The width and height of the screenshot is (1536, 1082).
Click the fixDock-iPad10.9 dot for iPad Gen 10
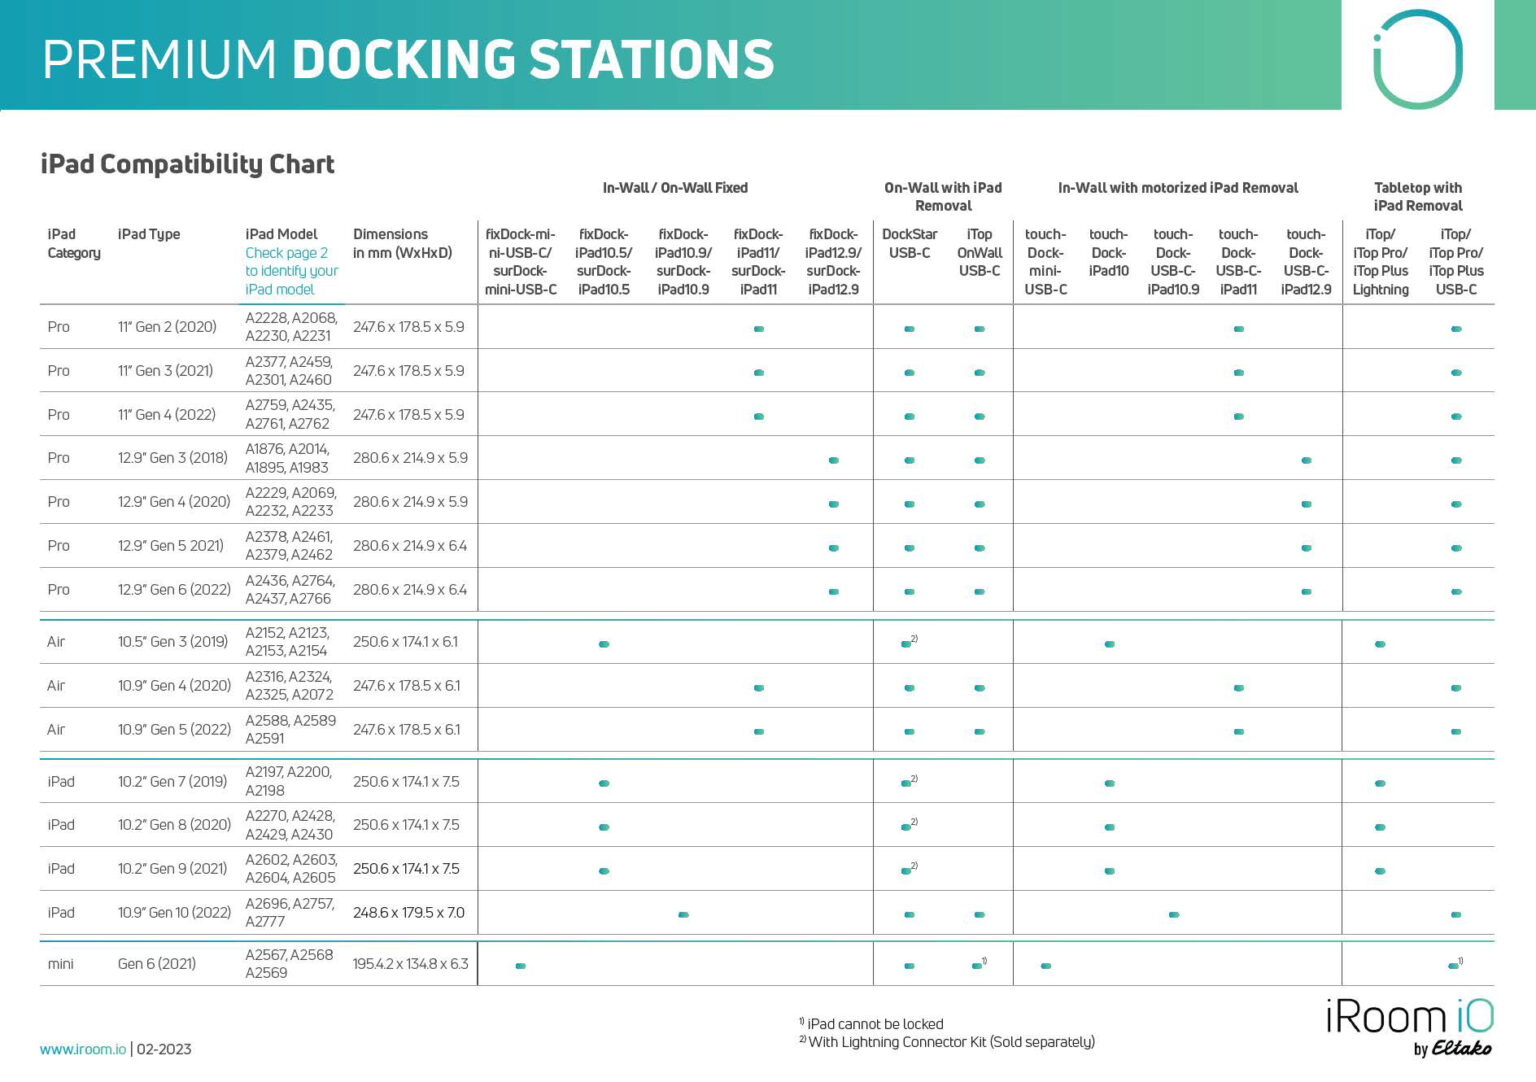pyautogui.click(x=683, y=914)
